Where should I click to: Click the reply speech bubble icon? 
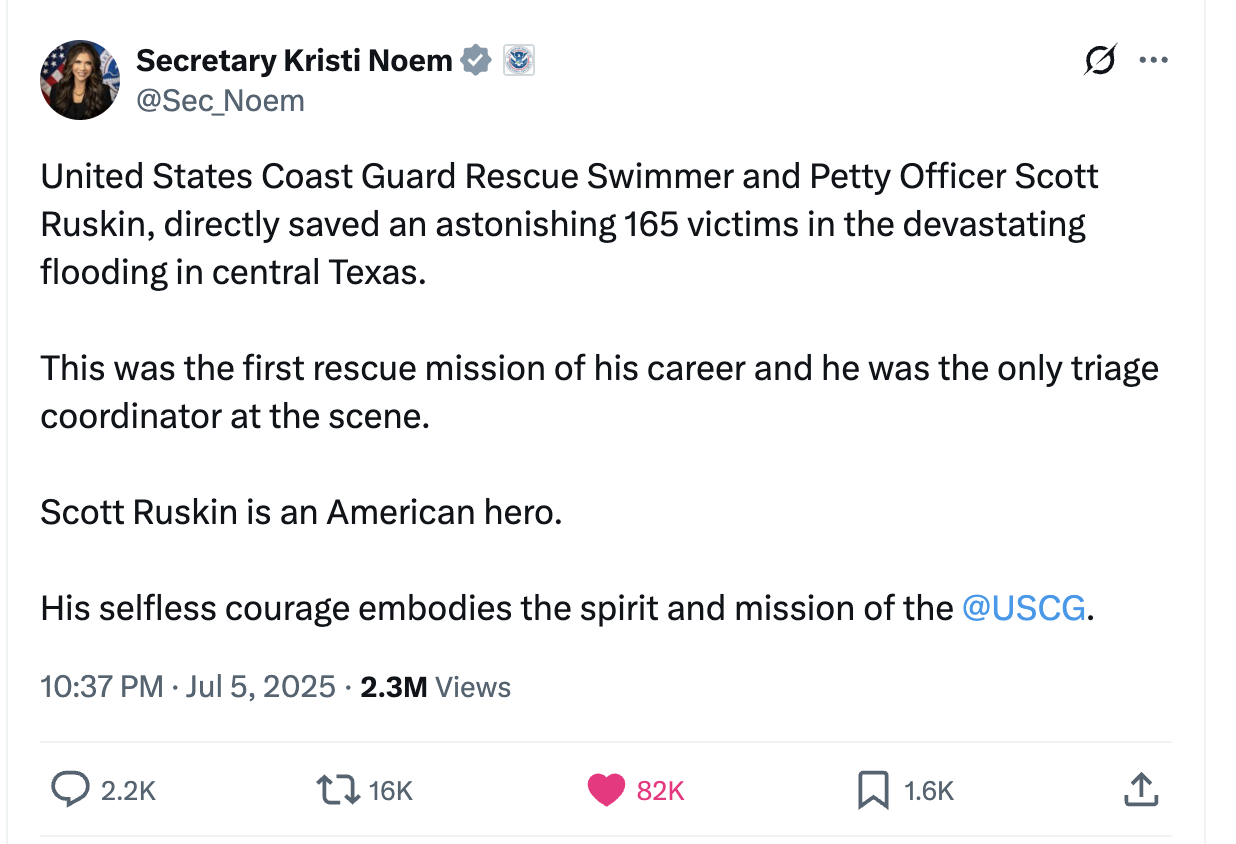[x=70, y=790]
